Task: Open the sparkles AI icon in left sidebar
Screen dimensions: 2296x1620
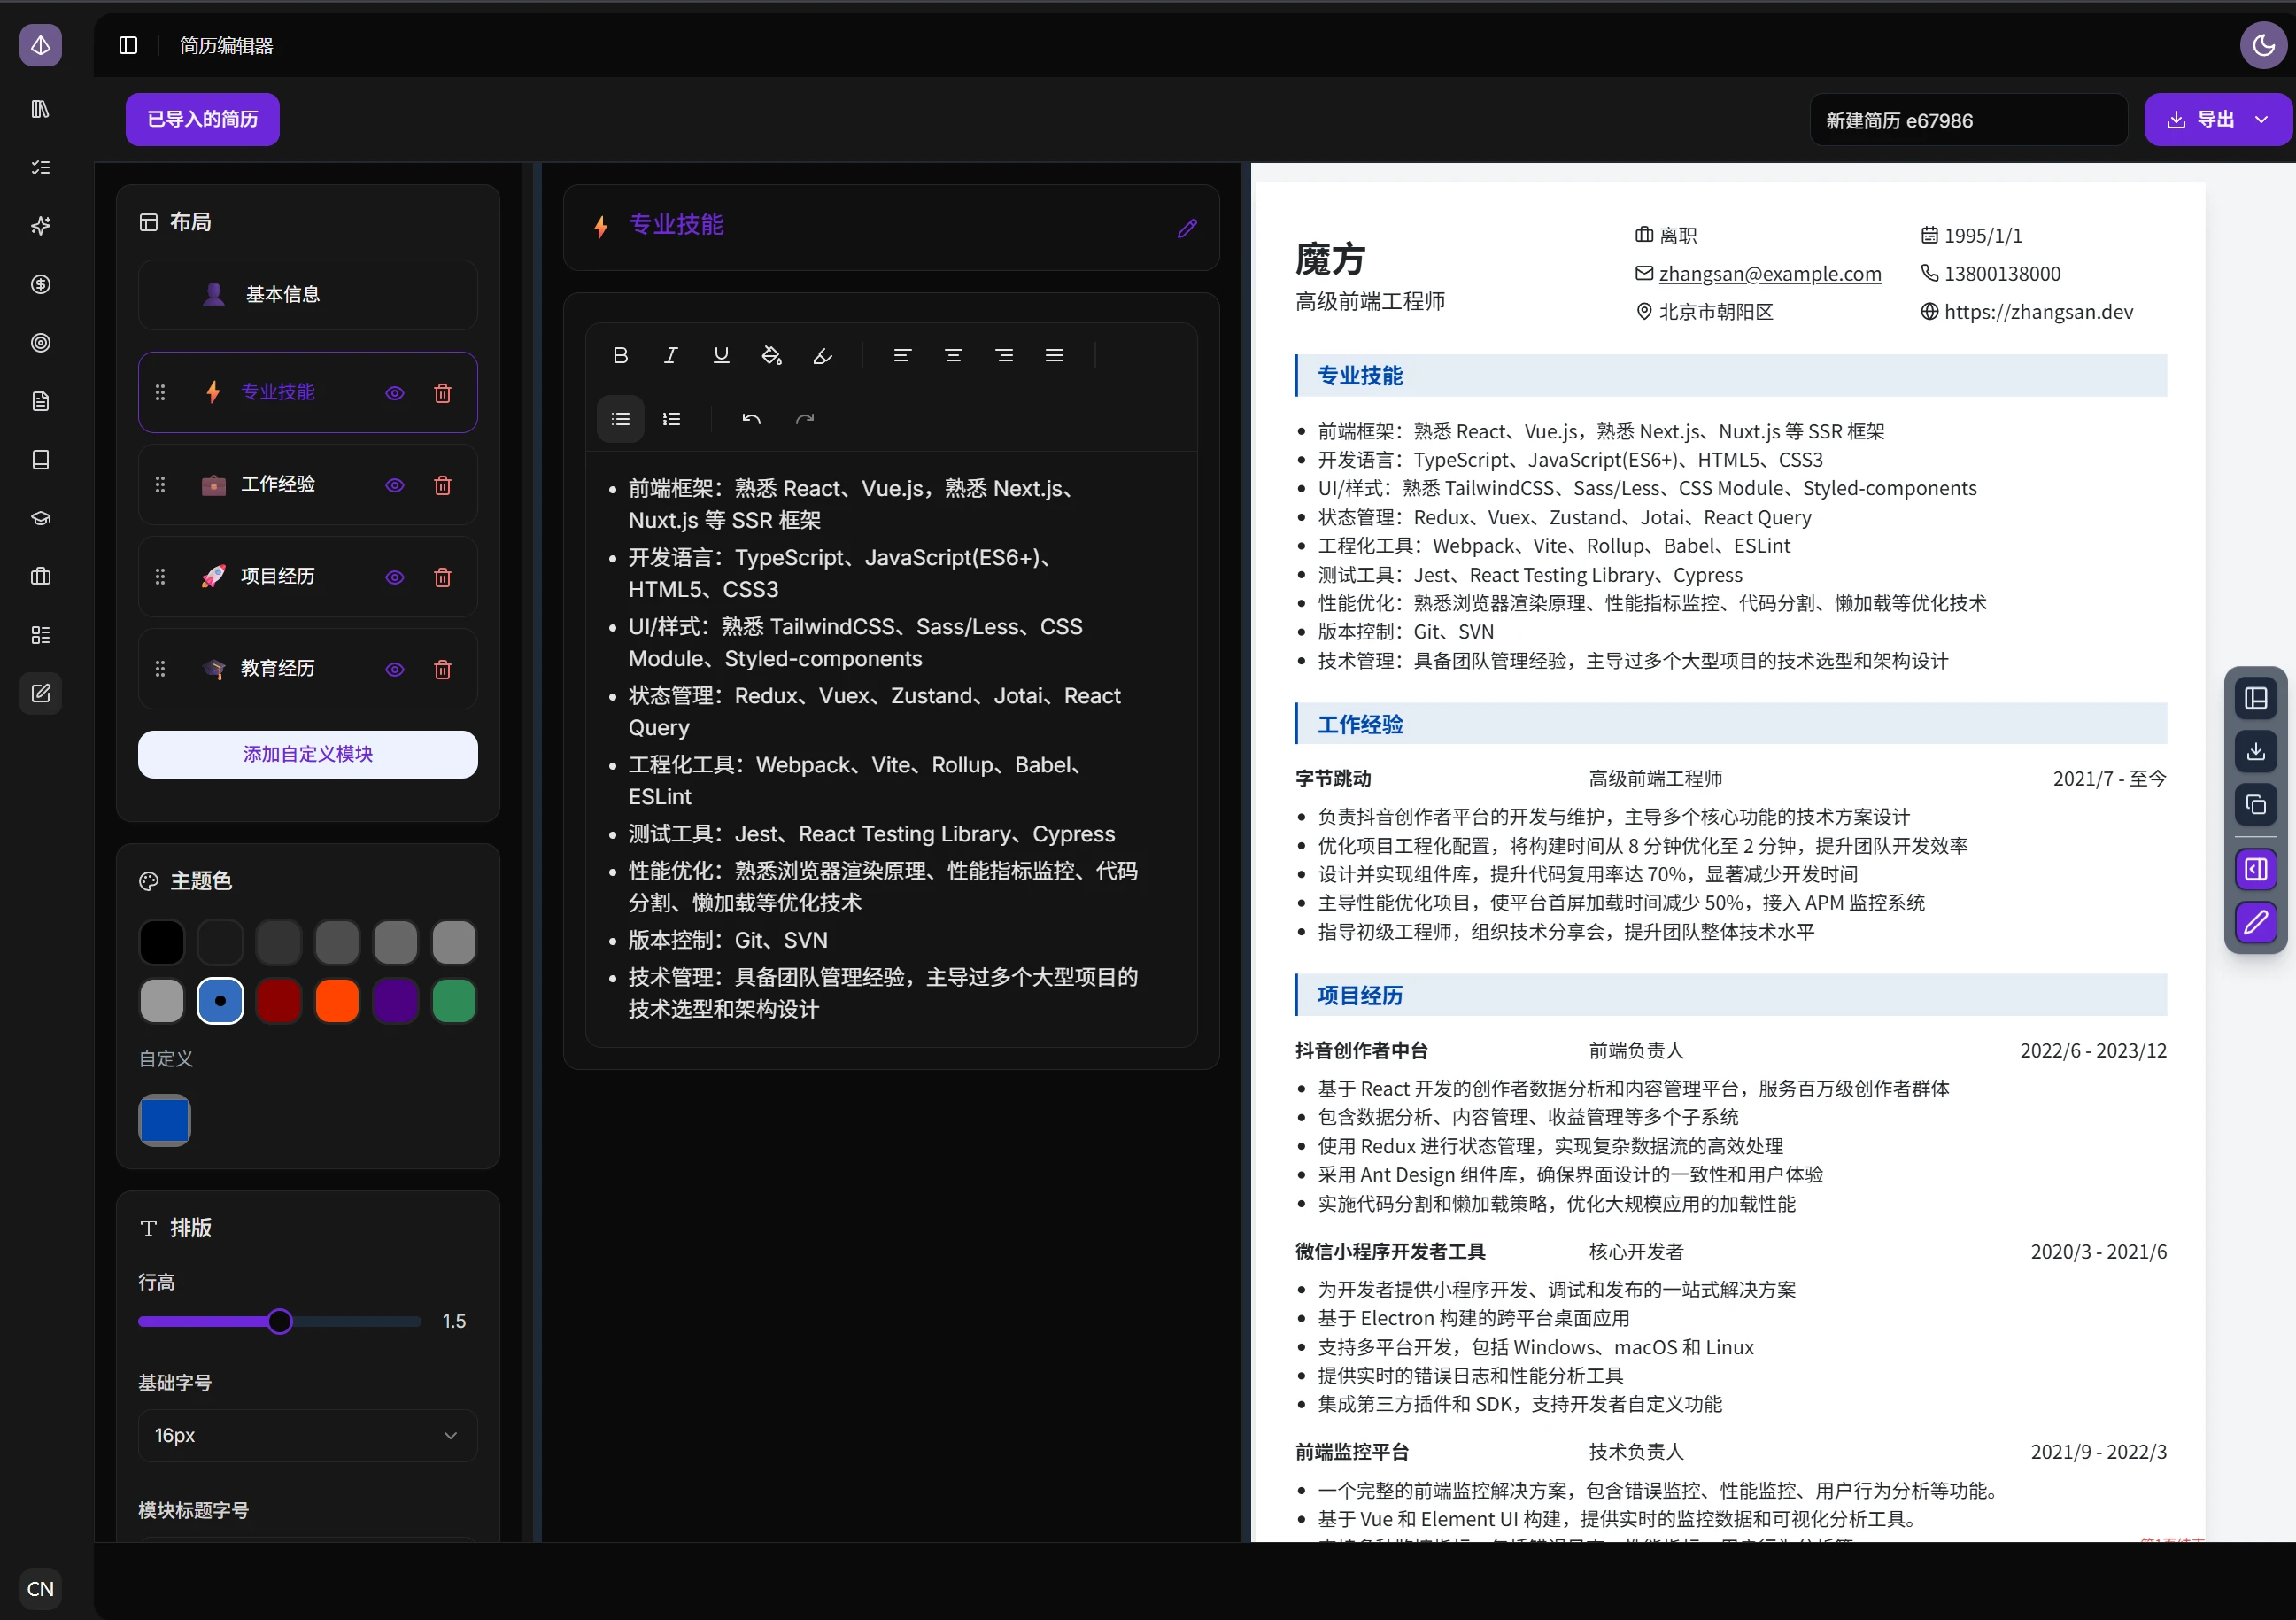Action: 41,226
